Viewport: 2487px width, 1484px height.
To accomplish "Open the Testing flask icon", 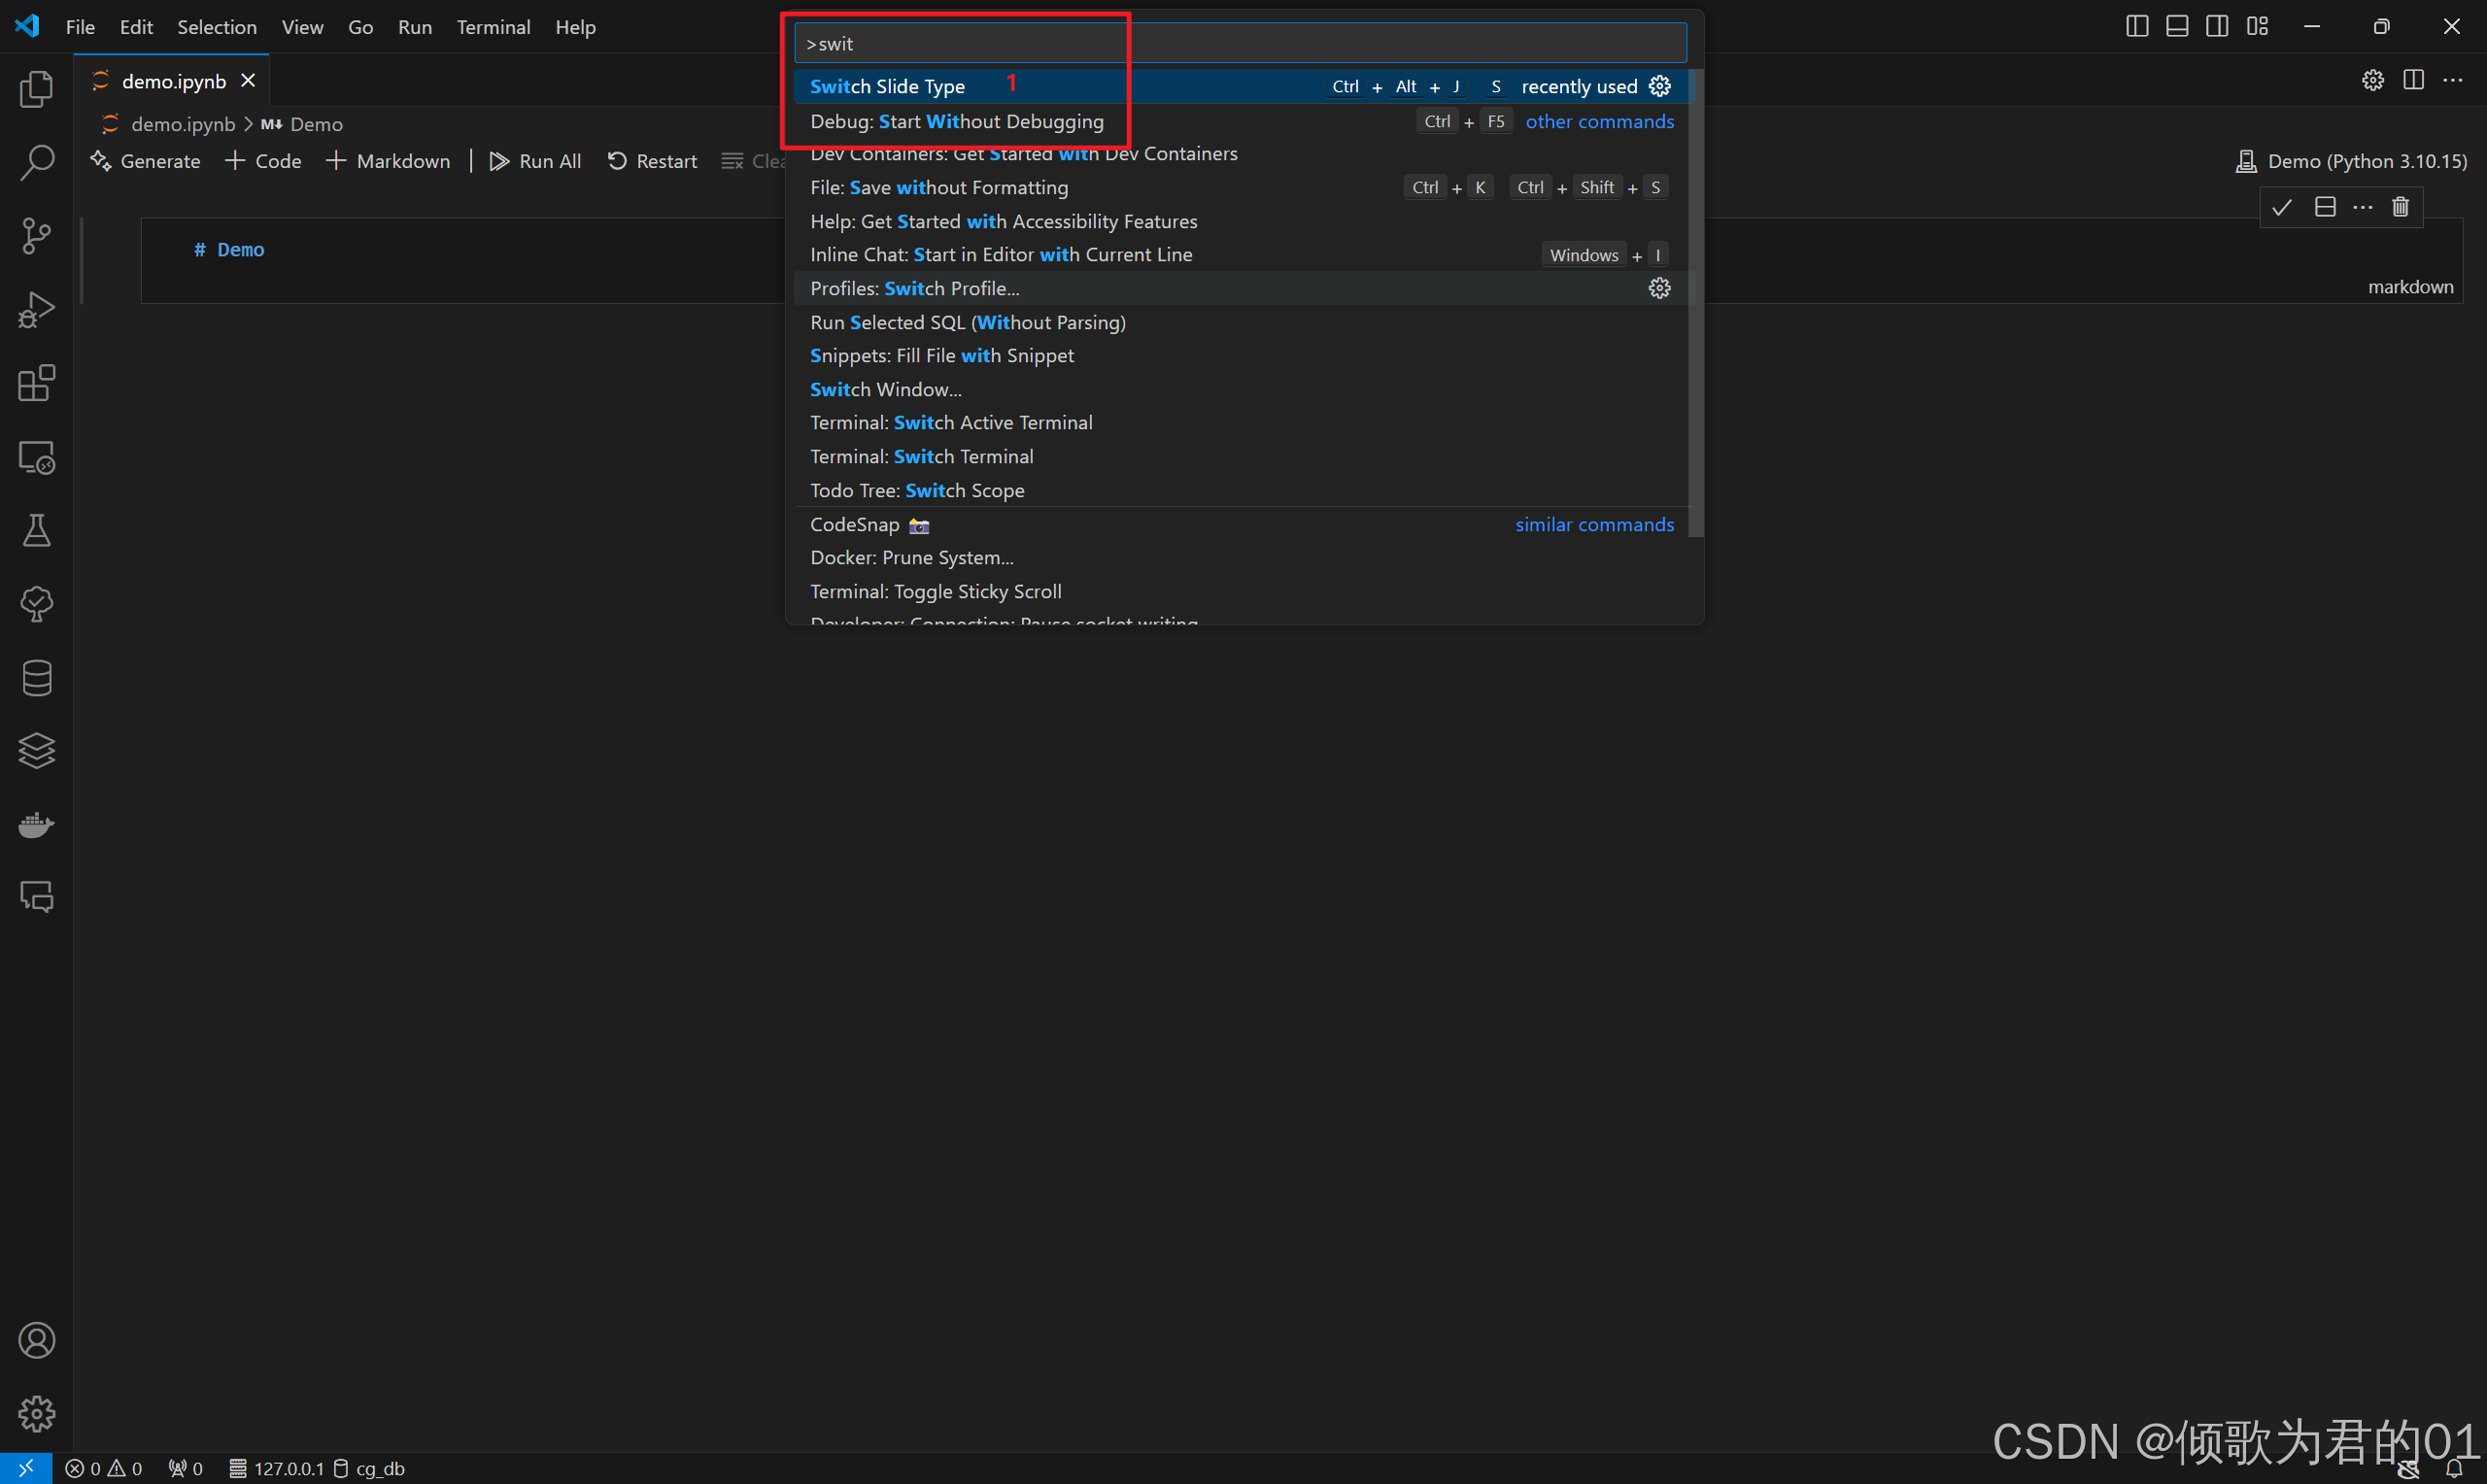I will coord(37,531).
